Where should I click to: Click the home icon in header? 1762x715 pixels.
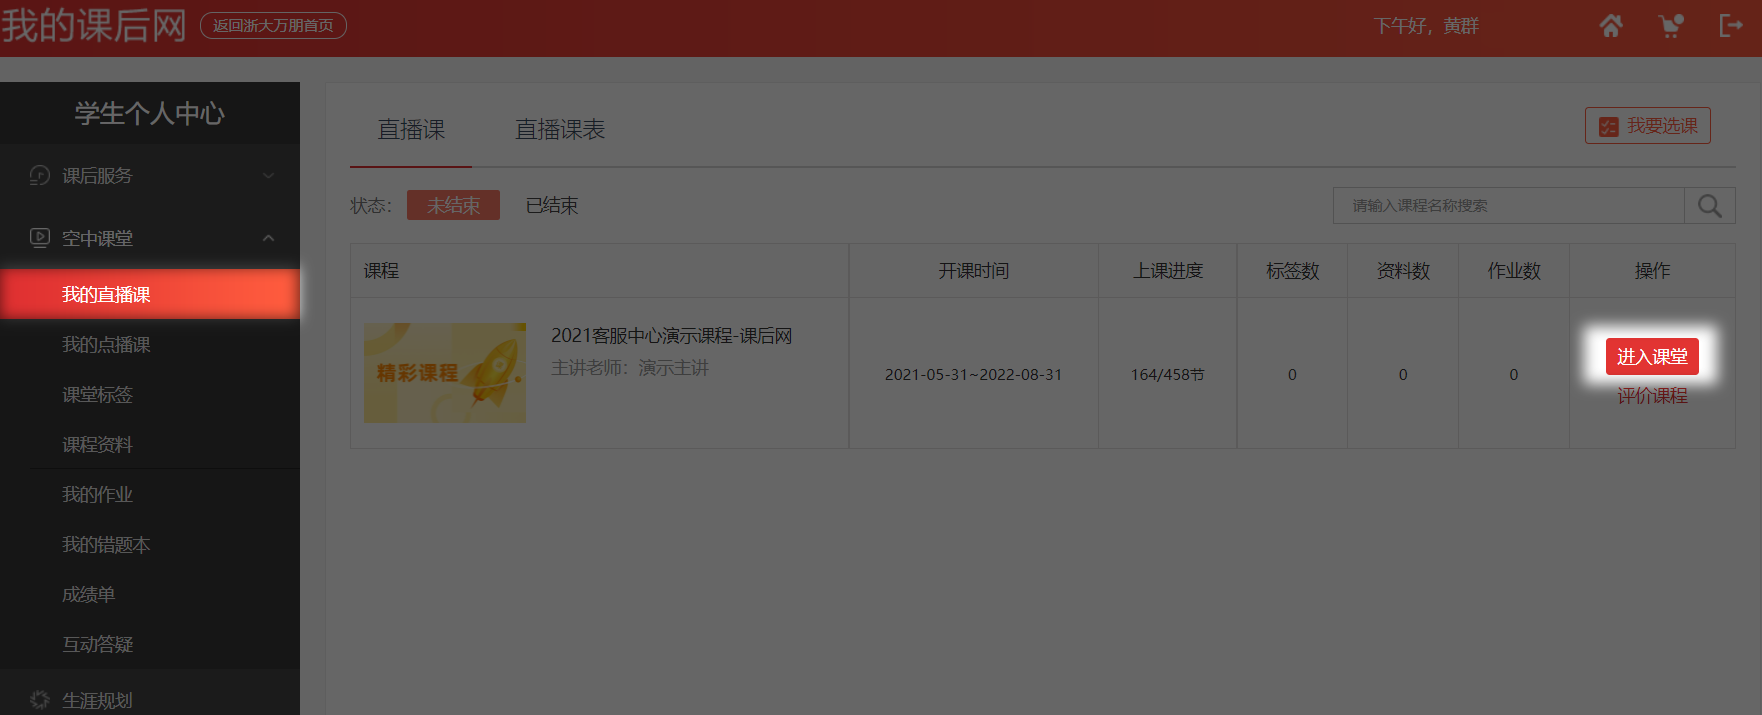pos(1610,26)
